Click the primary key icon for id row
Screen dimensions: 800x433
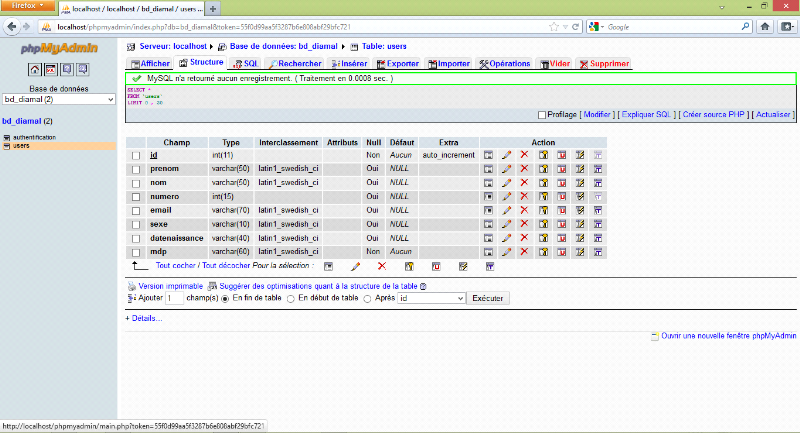pos(543,155)
